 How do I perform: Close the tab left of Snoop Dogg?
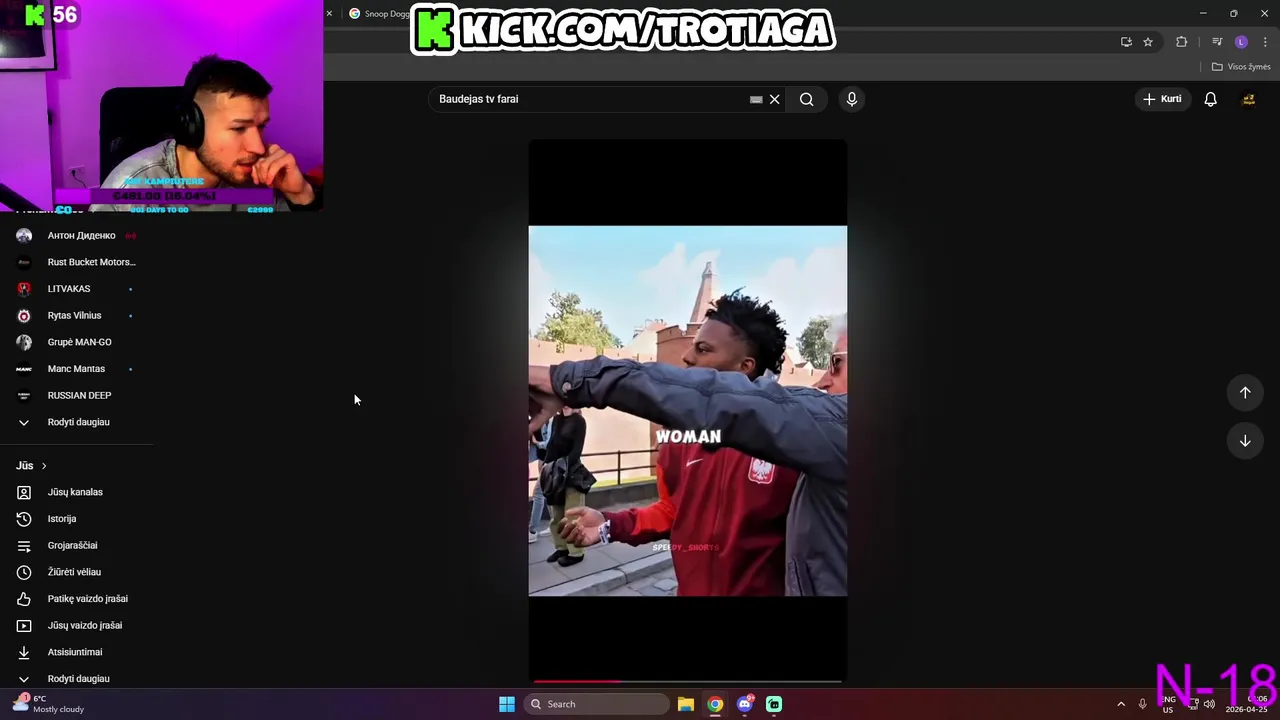(329, 14)
